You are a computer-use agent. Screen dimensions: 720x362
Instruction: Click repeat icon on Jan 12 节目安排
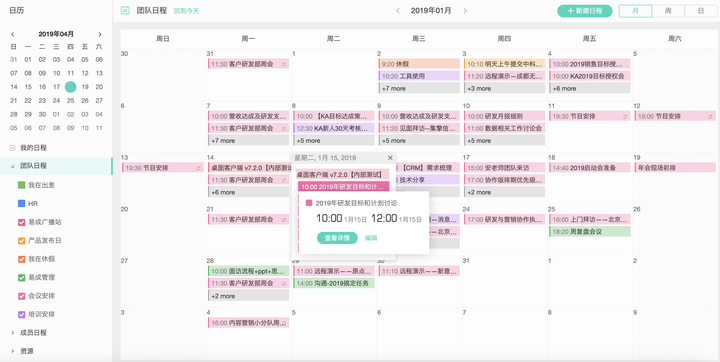pos(710,117)
